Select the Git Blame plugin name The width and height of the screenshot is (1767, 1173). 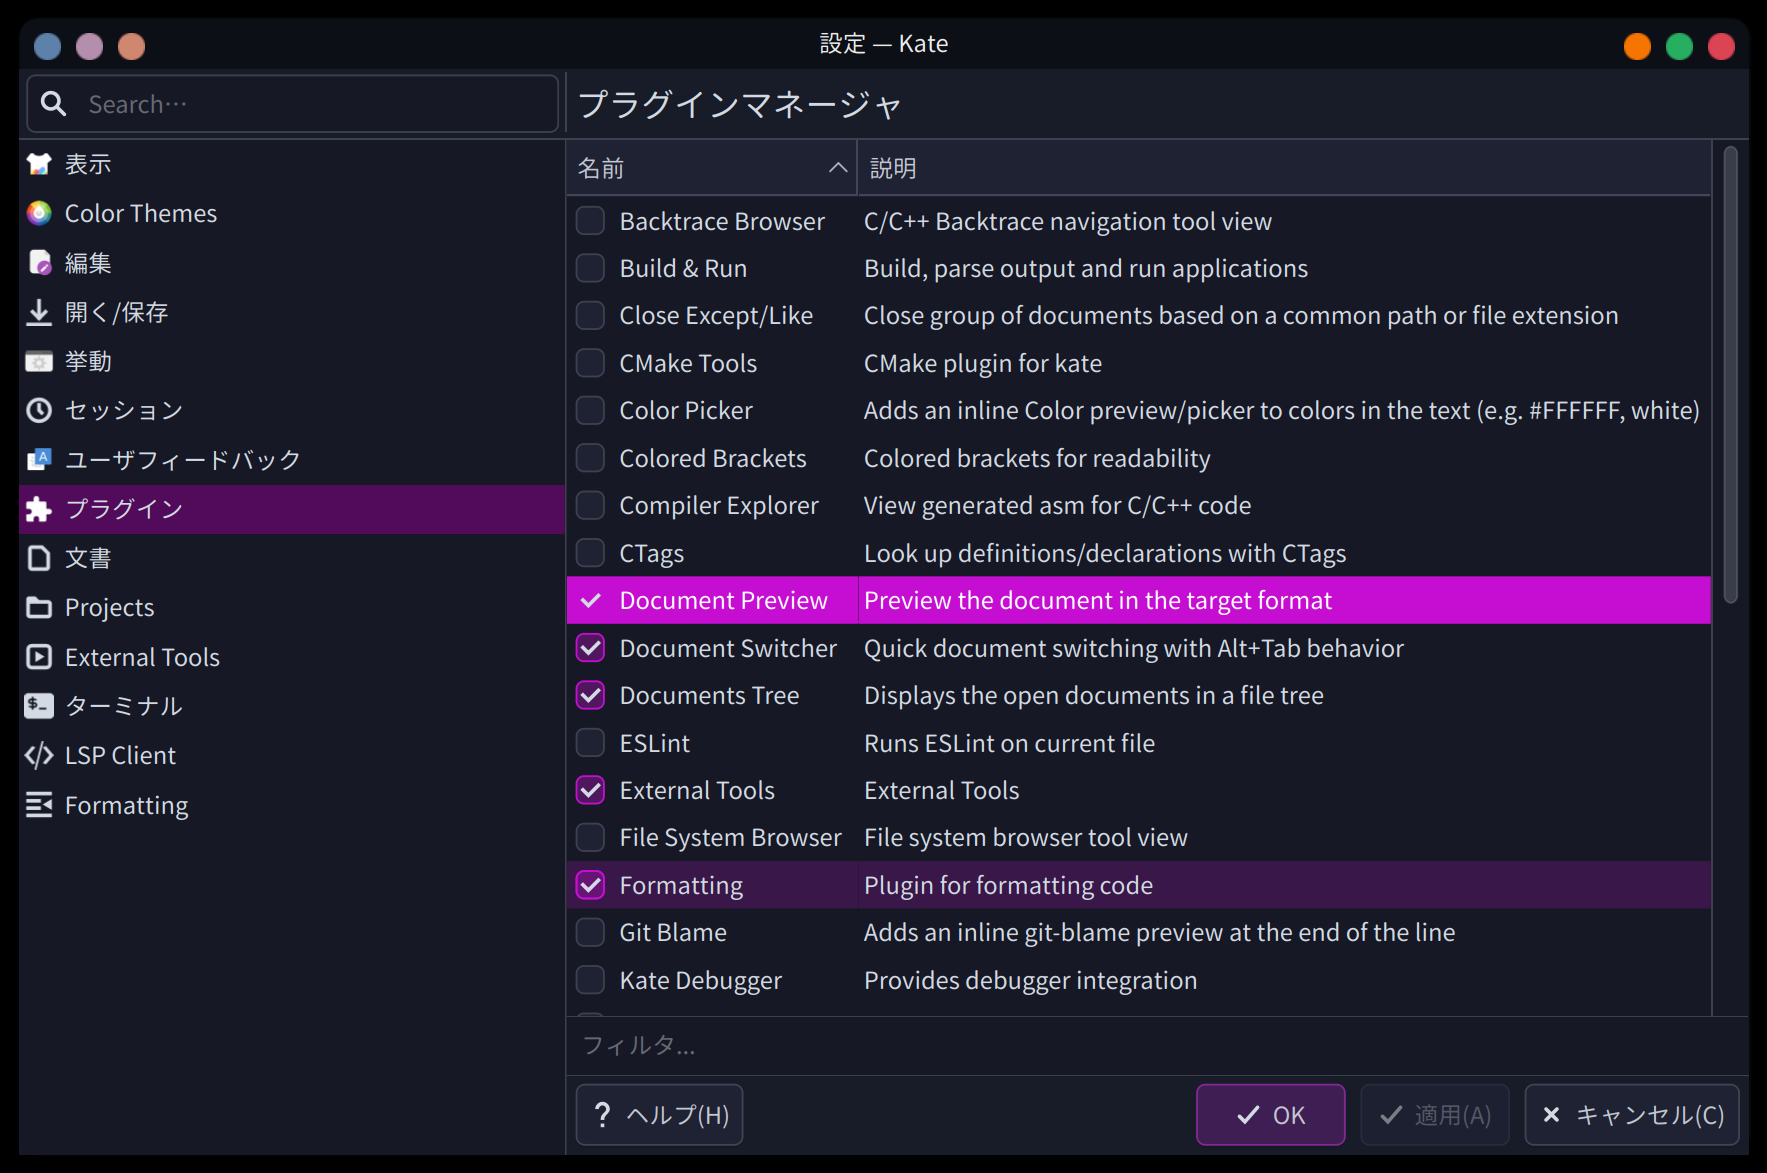coord(673,932)
